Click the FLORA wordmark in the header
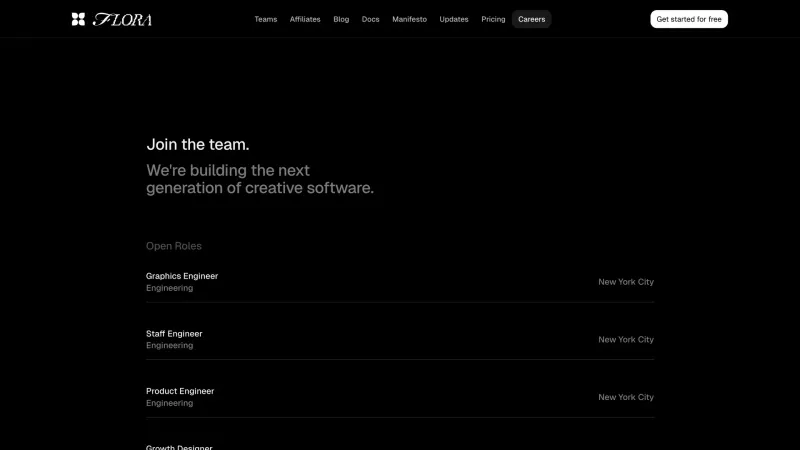 coord(122,19)
